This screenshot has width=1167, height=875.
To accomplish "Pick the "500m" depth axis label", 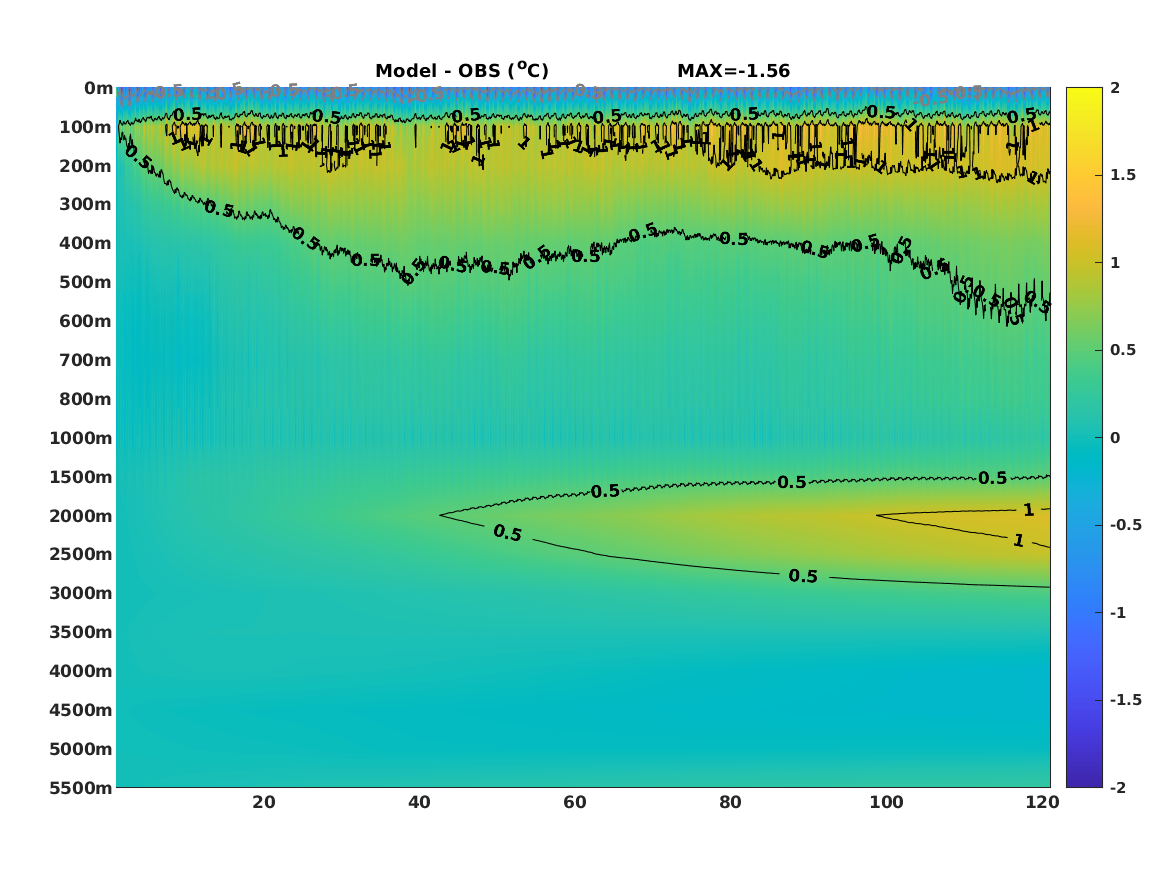I will (x=86, y=283).
